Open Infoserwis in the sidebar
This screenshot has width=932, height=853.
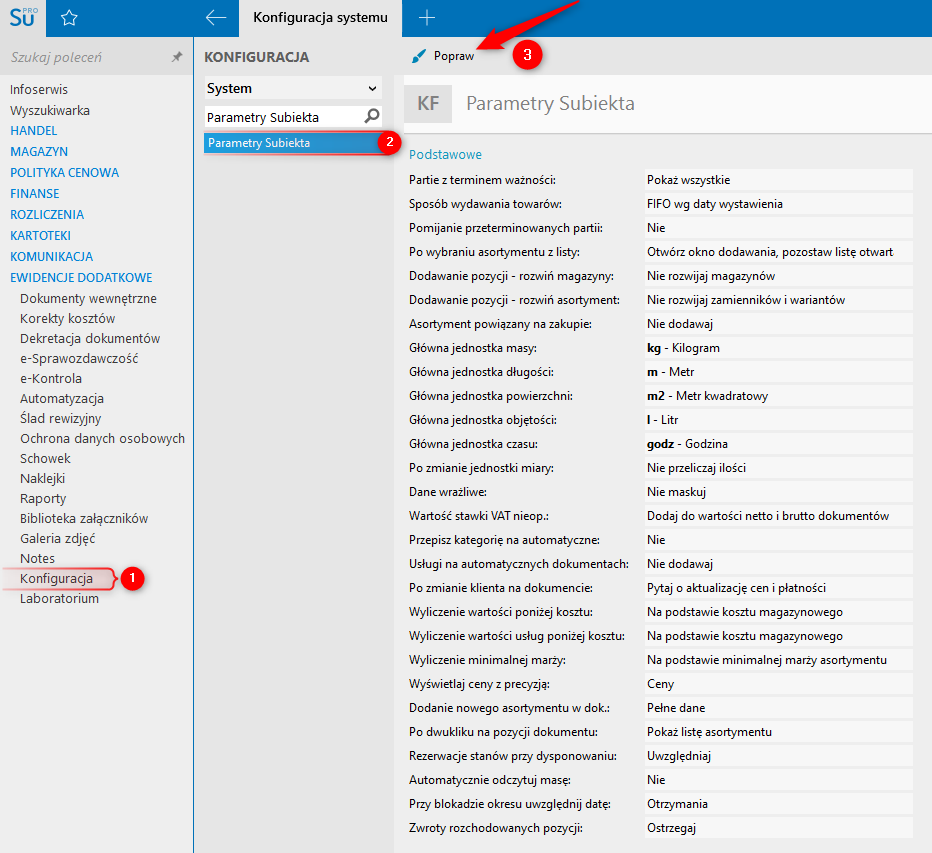[x=39, y=90]
